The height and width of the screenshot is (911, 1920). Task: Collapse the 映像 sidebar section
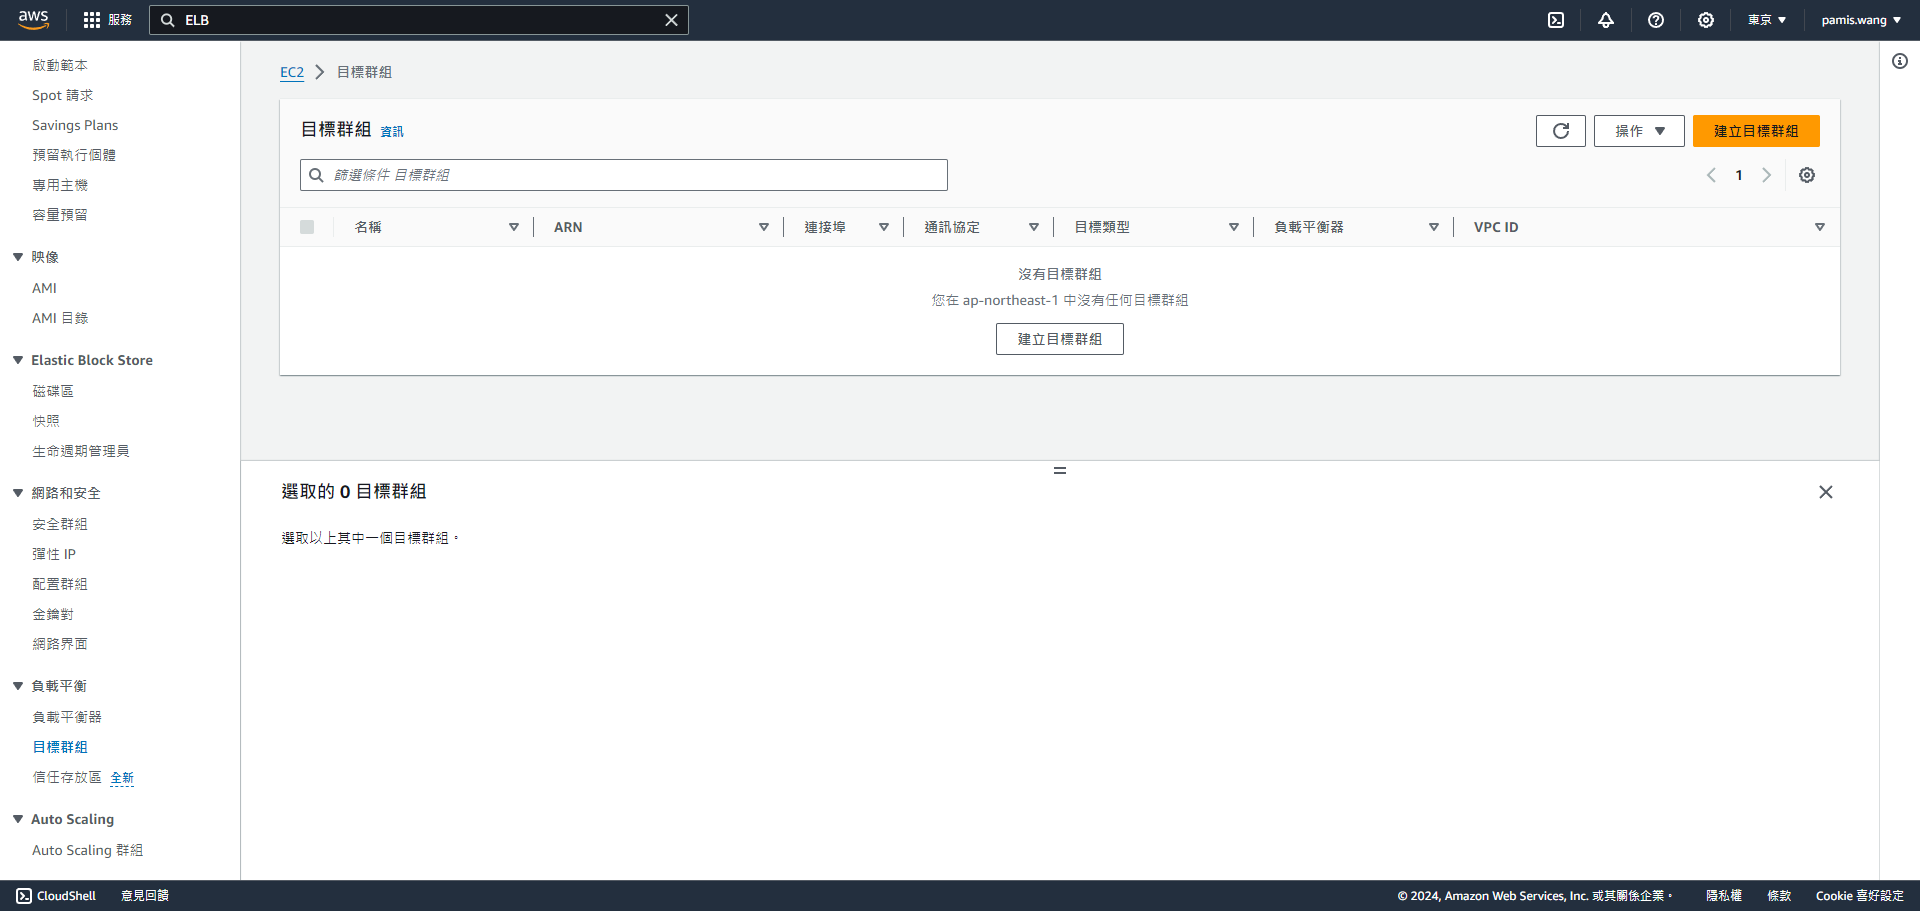(x=18, y=257)
